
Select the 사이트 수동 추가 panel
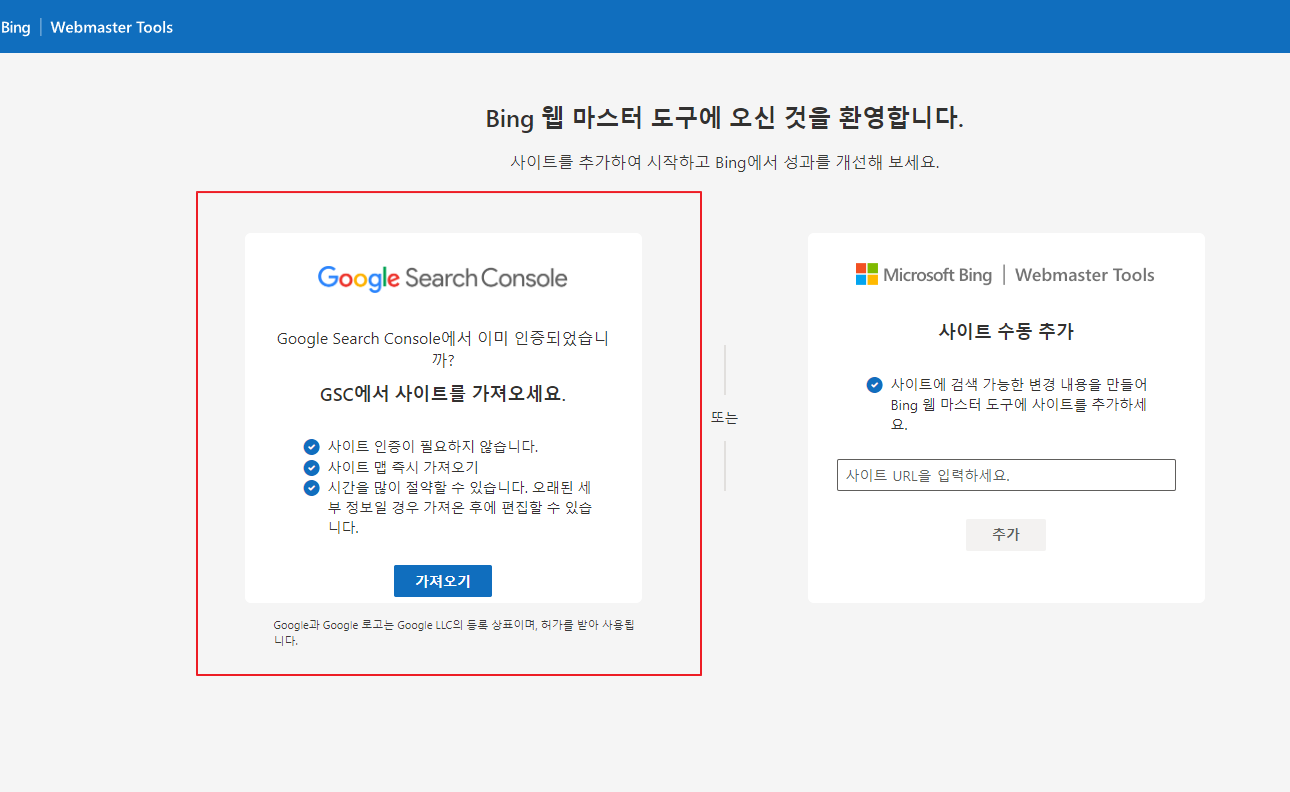pos(1005,416)
